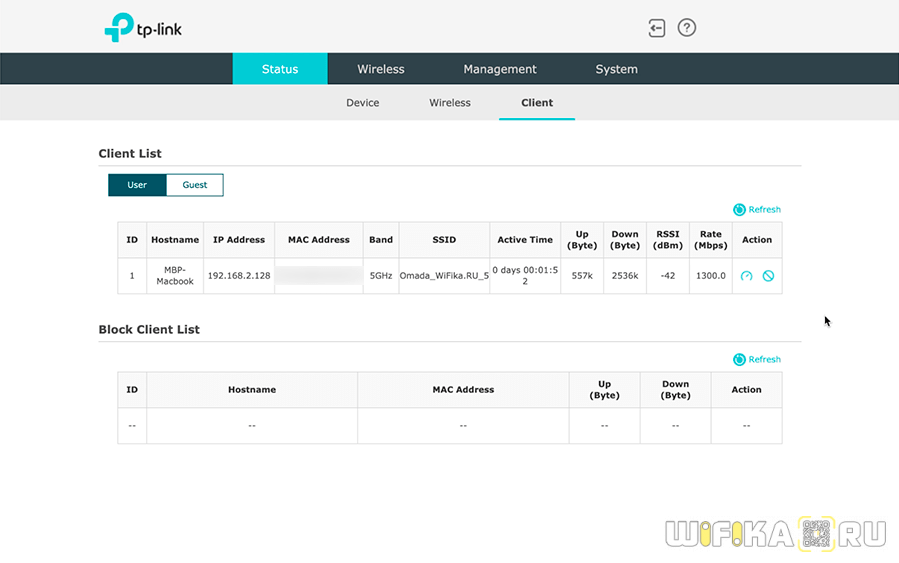Open the Wireless sub-tab under Status
Image resolution: width=899 pixels, height=563 pixels.
tap(450, 103)
